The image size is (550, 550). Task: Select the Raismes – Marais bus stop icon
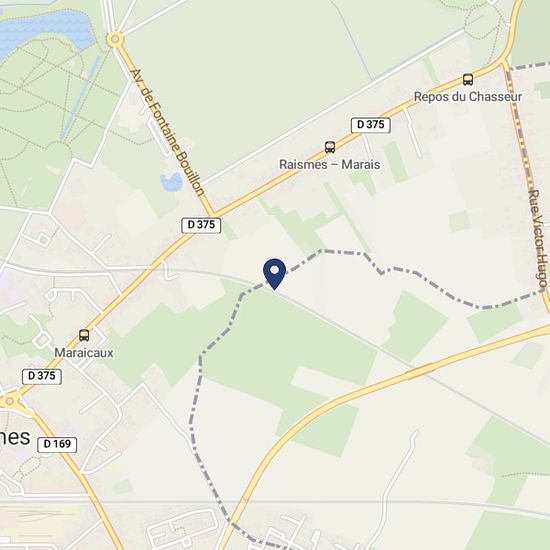coord(330,147)
